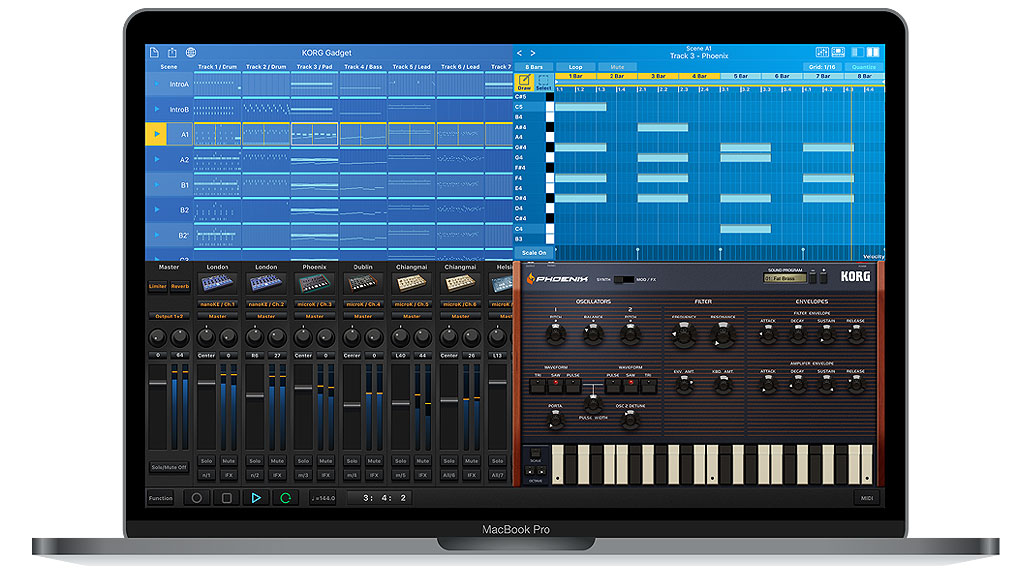Start playback with the blue Play button

coord(256,498)
